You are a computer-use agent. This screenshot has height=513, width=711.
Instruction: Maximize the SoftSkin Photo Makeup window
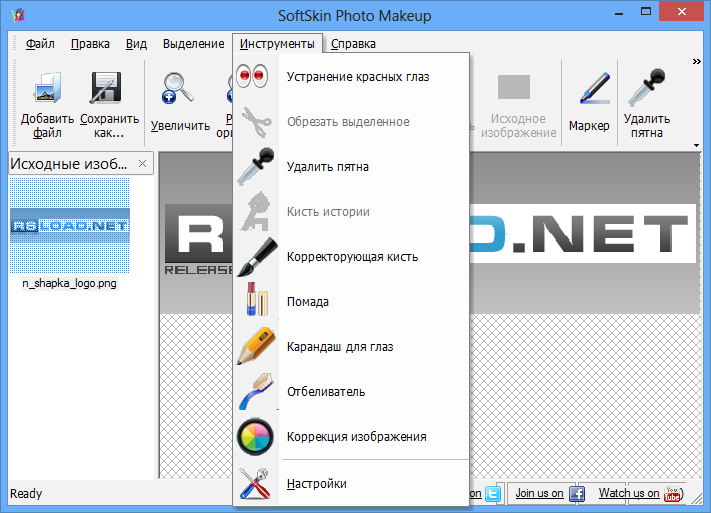point(646,12)
